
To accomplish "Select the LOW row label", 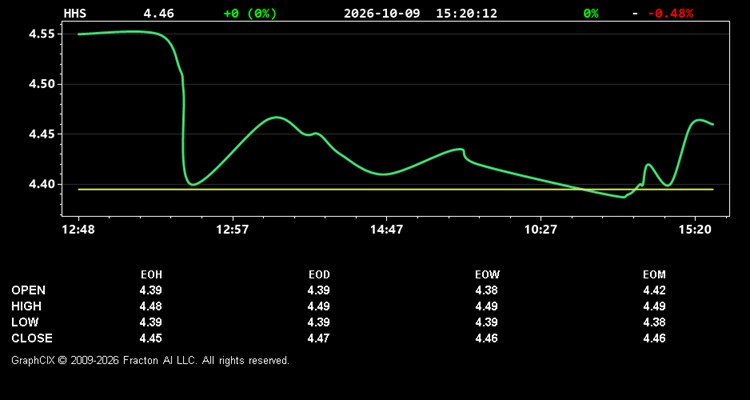I will coord(25,322).
